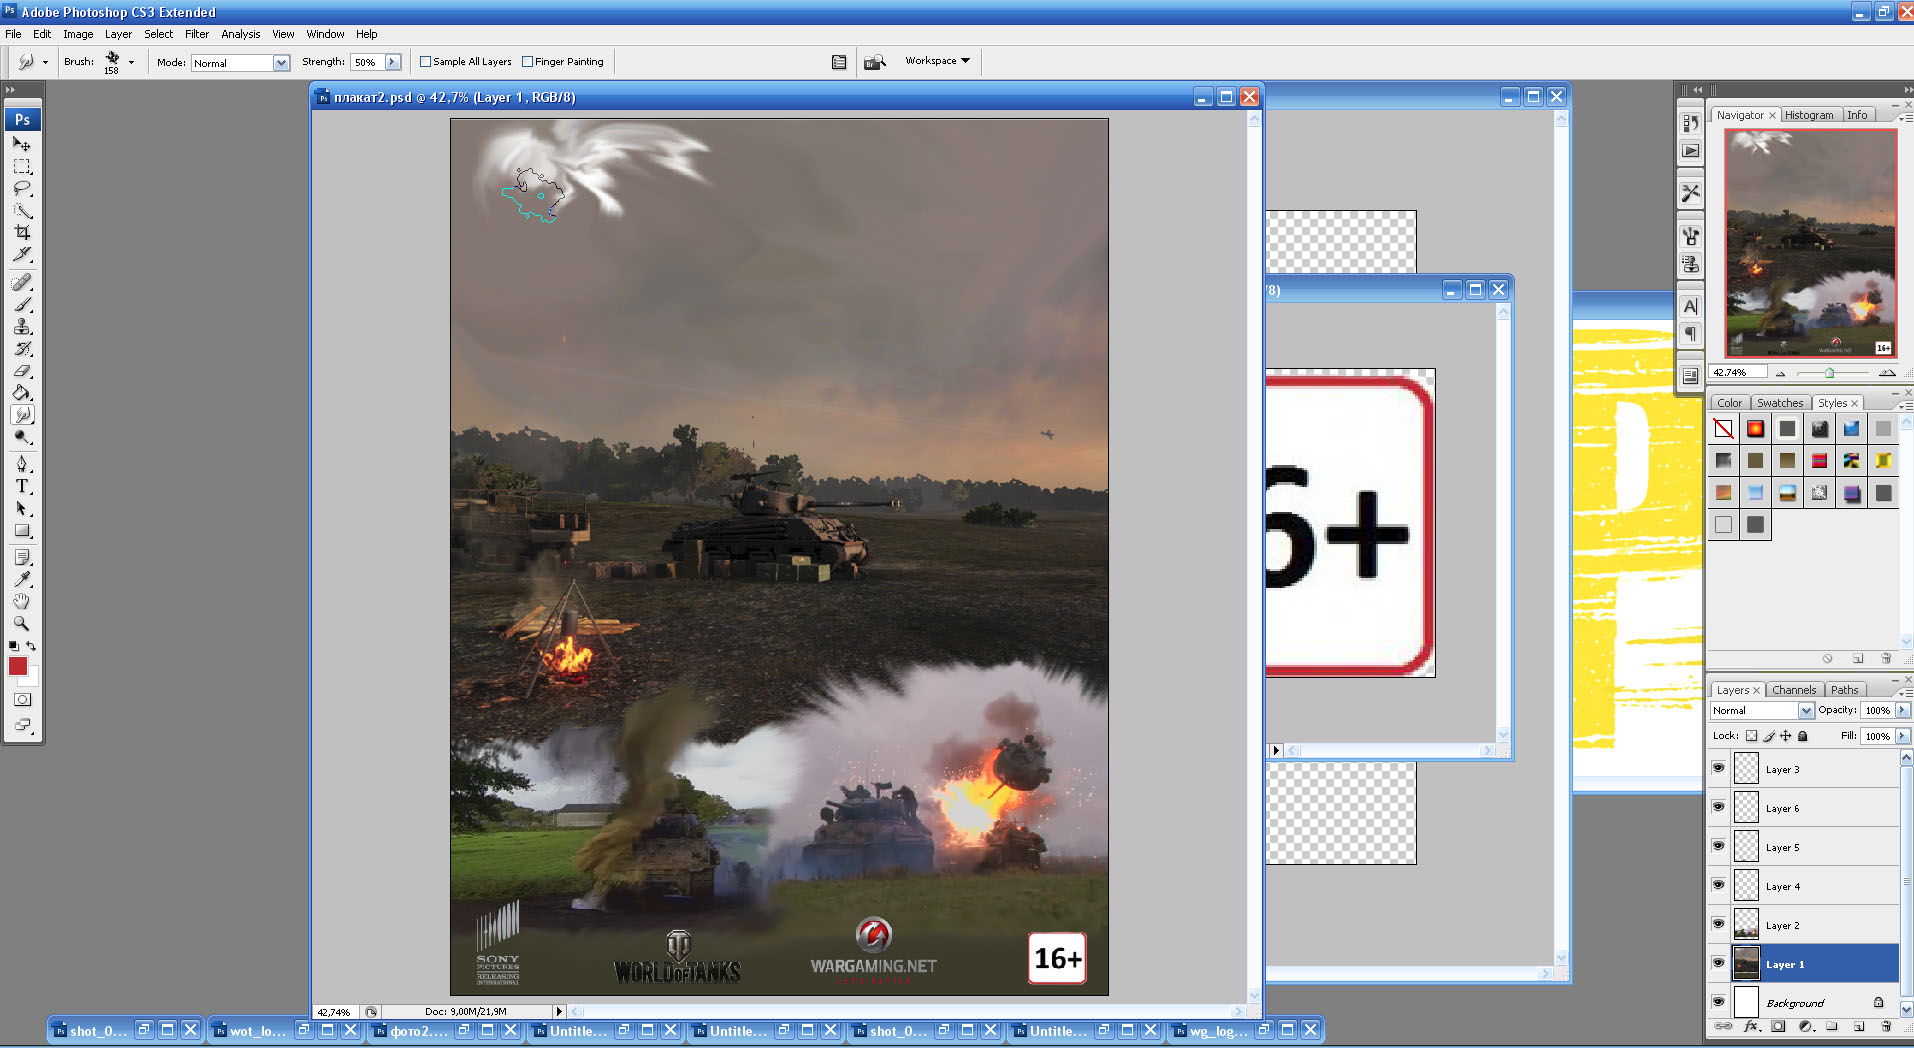Image resolution: width=1914 pixels, height=1048 pixels.
Task: Hide Layer 3 using its eye icon
Action: click(x=1719, y=768)
